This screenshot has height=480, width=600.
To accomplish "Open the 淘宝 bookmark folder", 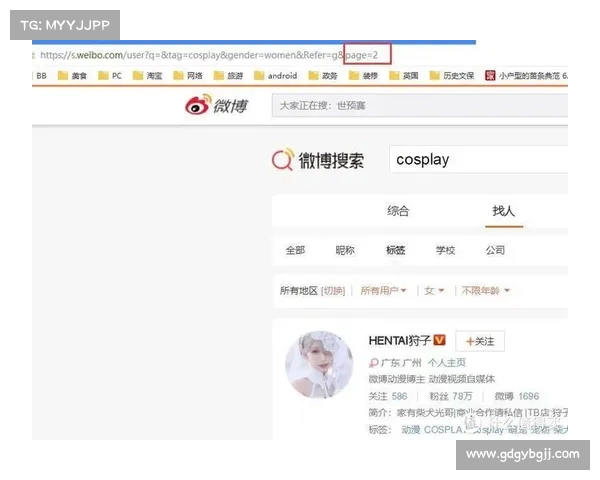I will pos(146,75).
